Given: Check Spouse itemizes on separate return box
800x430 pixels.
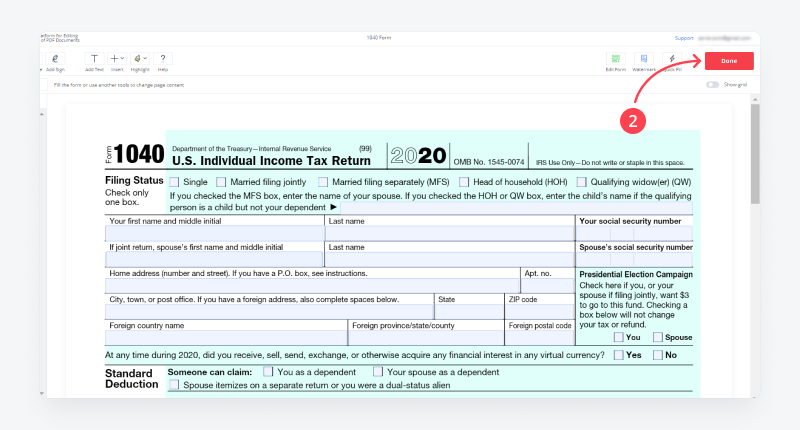Looking at the screenshot, I should (x=174, y=385).
